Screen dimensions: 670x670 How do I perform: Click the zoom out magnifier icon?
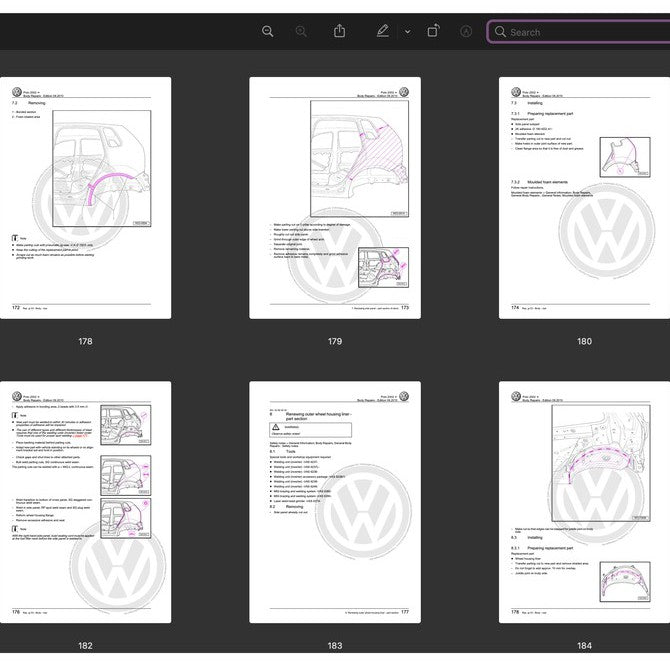267,32
